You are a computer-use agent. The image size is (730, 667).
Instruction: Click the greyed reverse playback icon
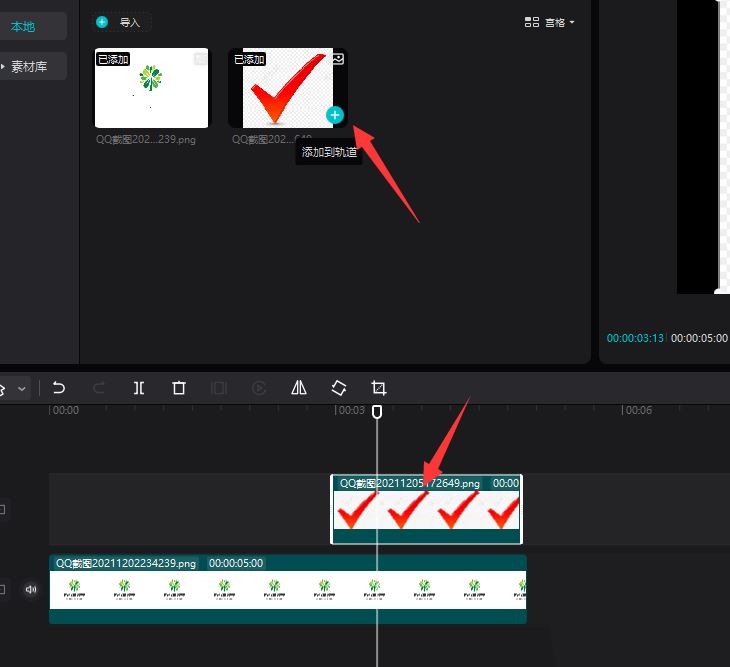(259, 388)
